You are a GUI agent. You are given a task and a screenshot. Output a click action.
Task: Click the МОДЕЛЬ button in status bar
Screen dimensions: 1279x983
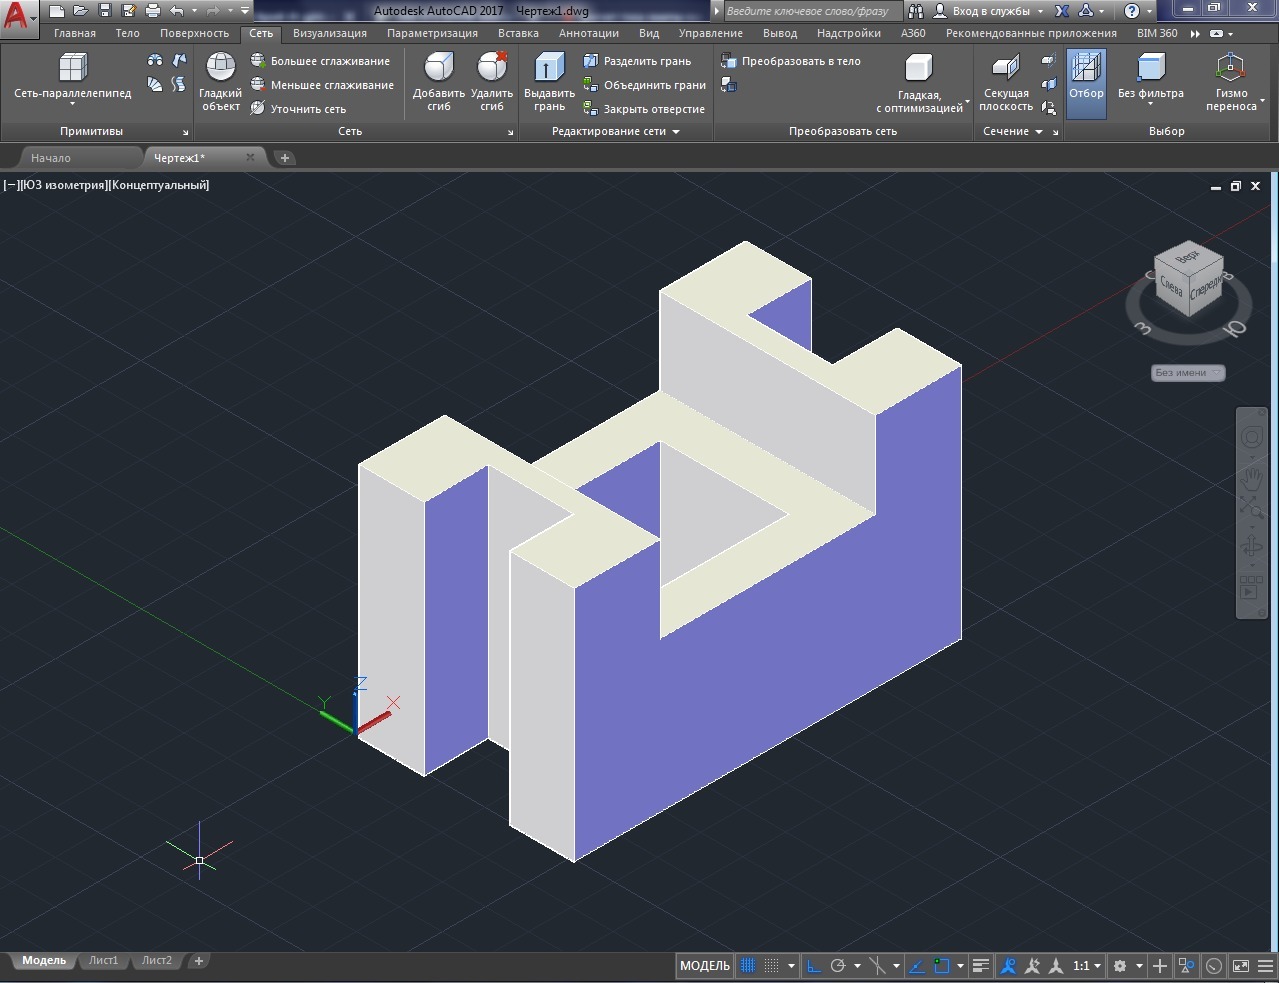[705, 966]
